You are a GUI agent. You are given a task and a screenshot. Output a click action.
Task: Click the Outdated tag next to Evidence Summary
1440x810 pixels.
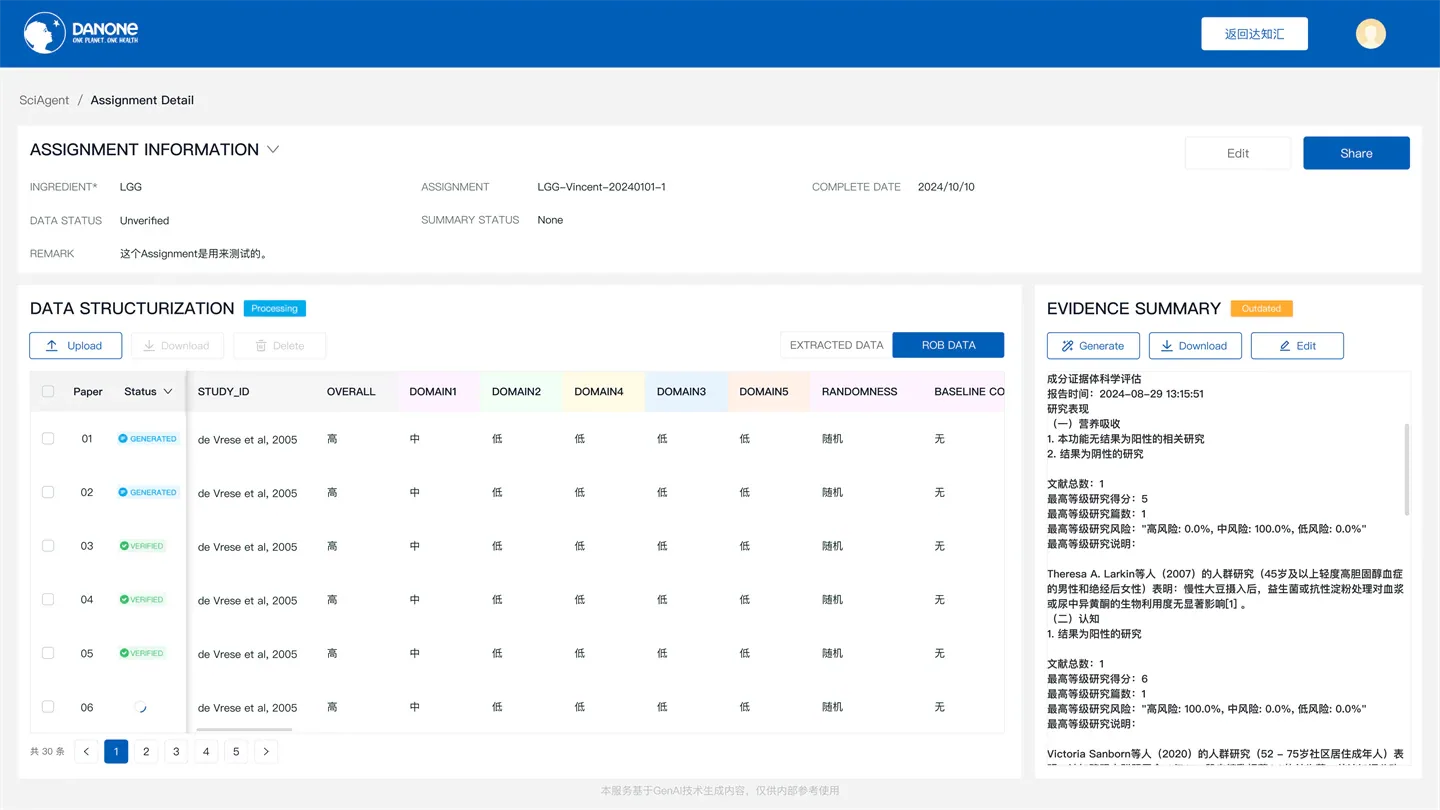pyautogui.click(x=1261, y=308)
